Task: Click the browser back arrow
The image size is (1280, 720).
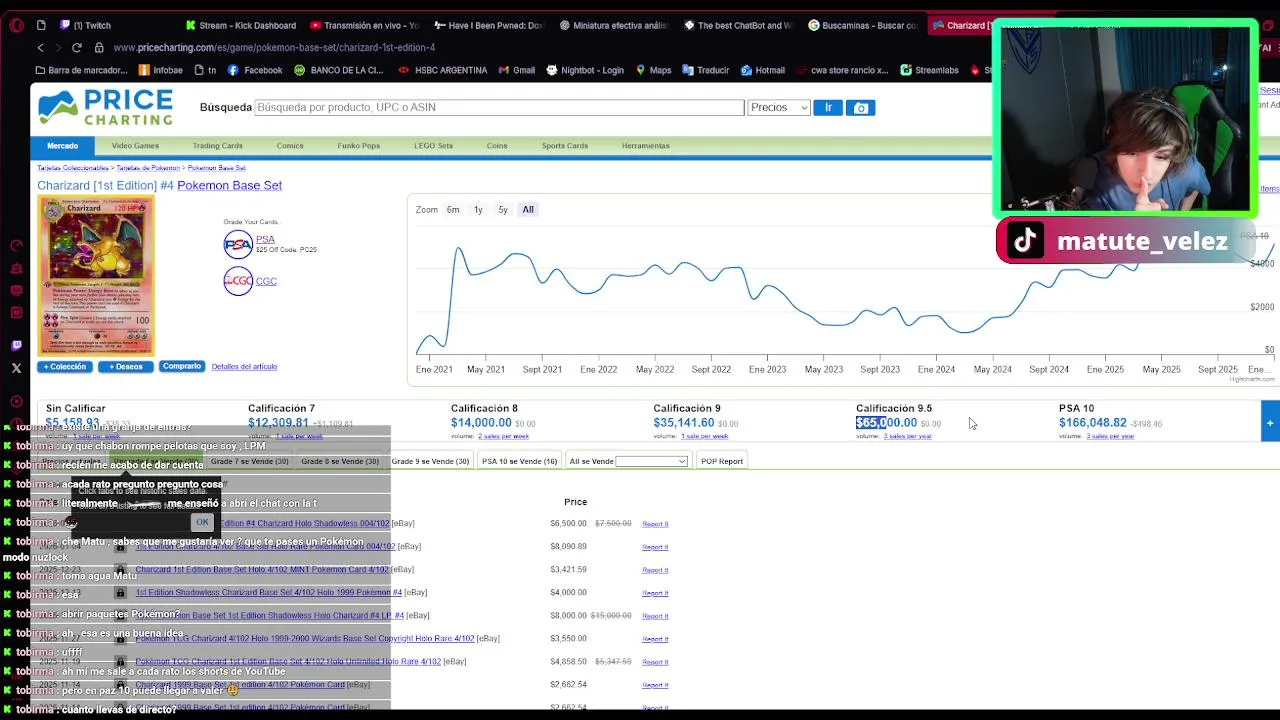Action: 40,48
